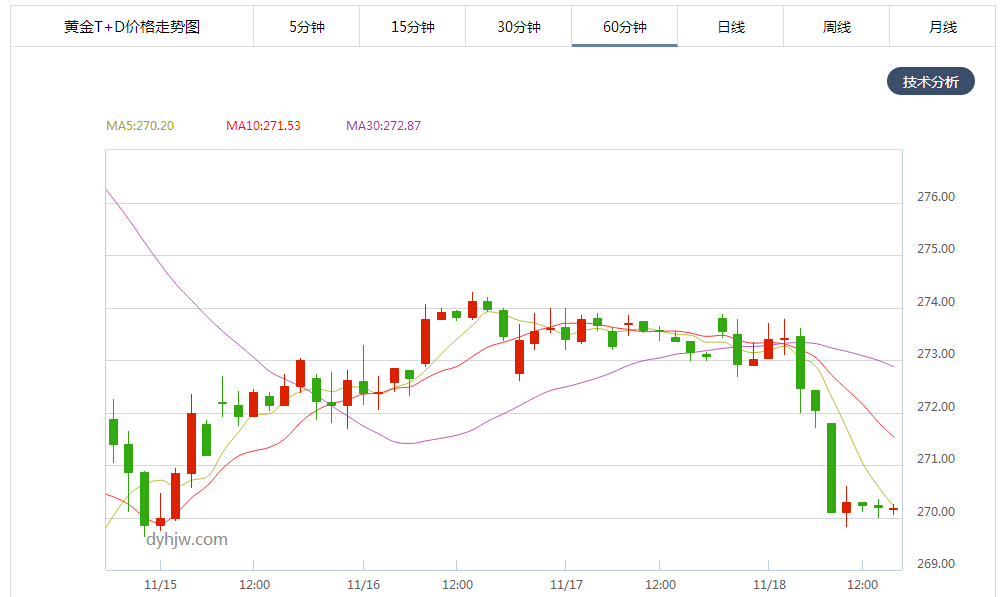1005x597 pixels.
Task: Select the 274.00 price level label
Action: click(935, 302)
